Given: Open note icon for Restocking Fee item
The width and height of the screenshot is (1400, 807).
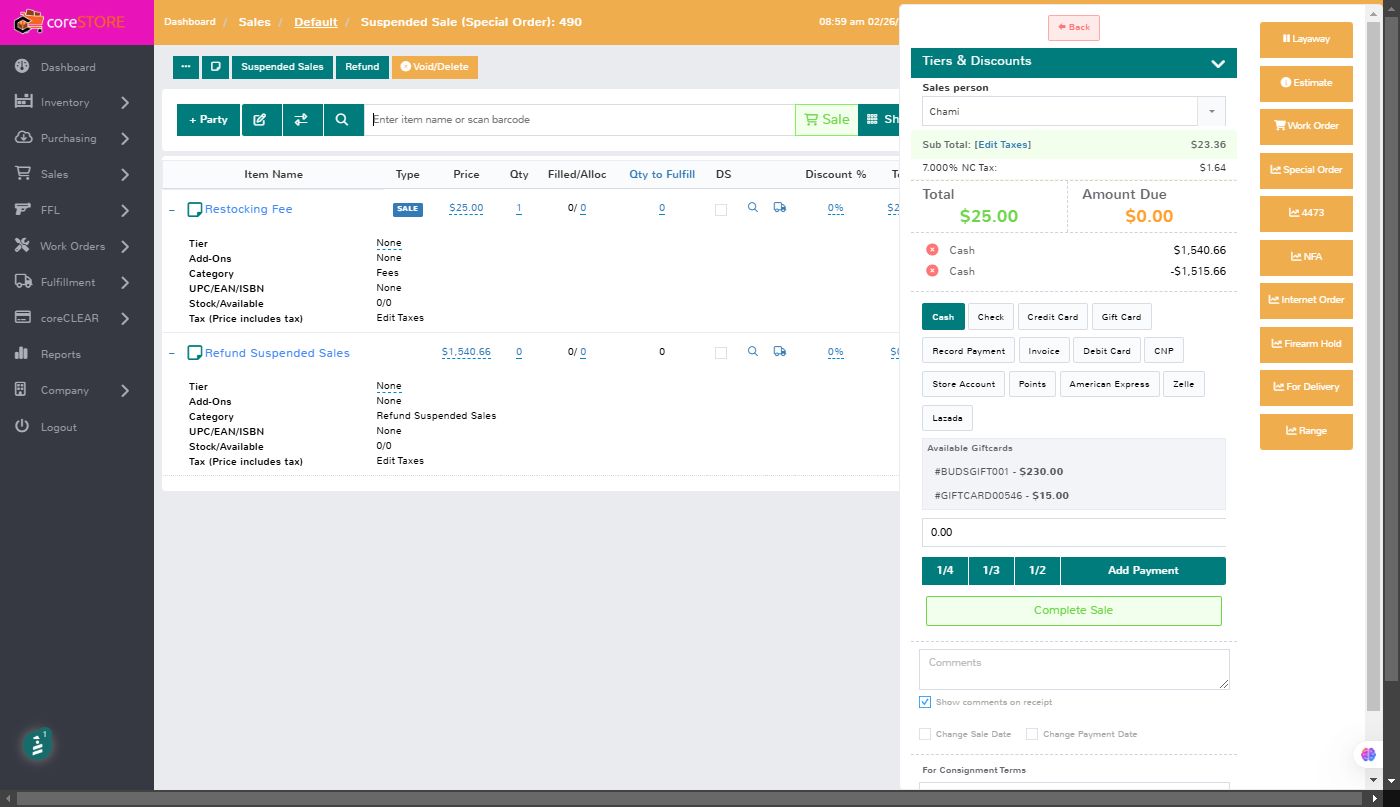Looking at the screenshot, I should tap(195, 210).
